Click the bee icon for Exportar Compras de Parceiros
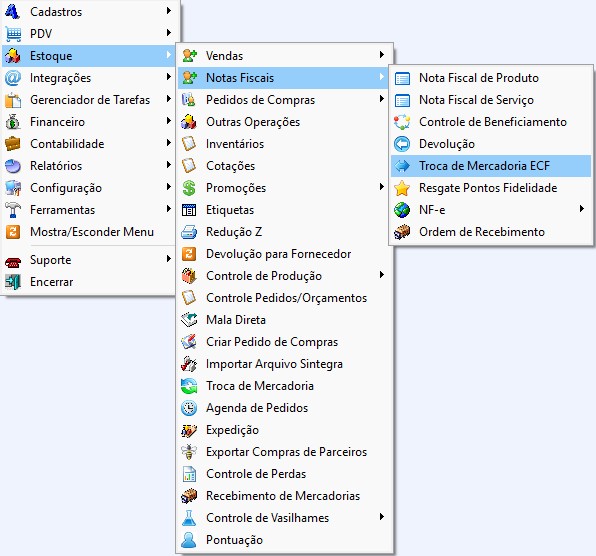The height and width of the screenshot is (556, 596). [x=189, y=452]
